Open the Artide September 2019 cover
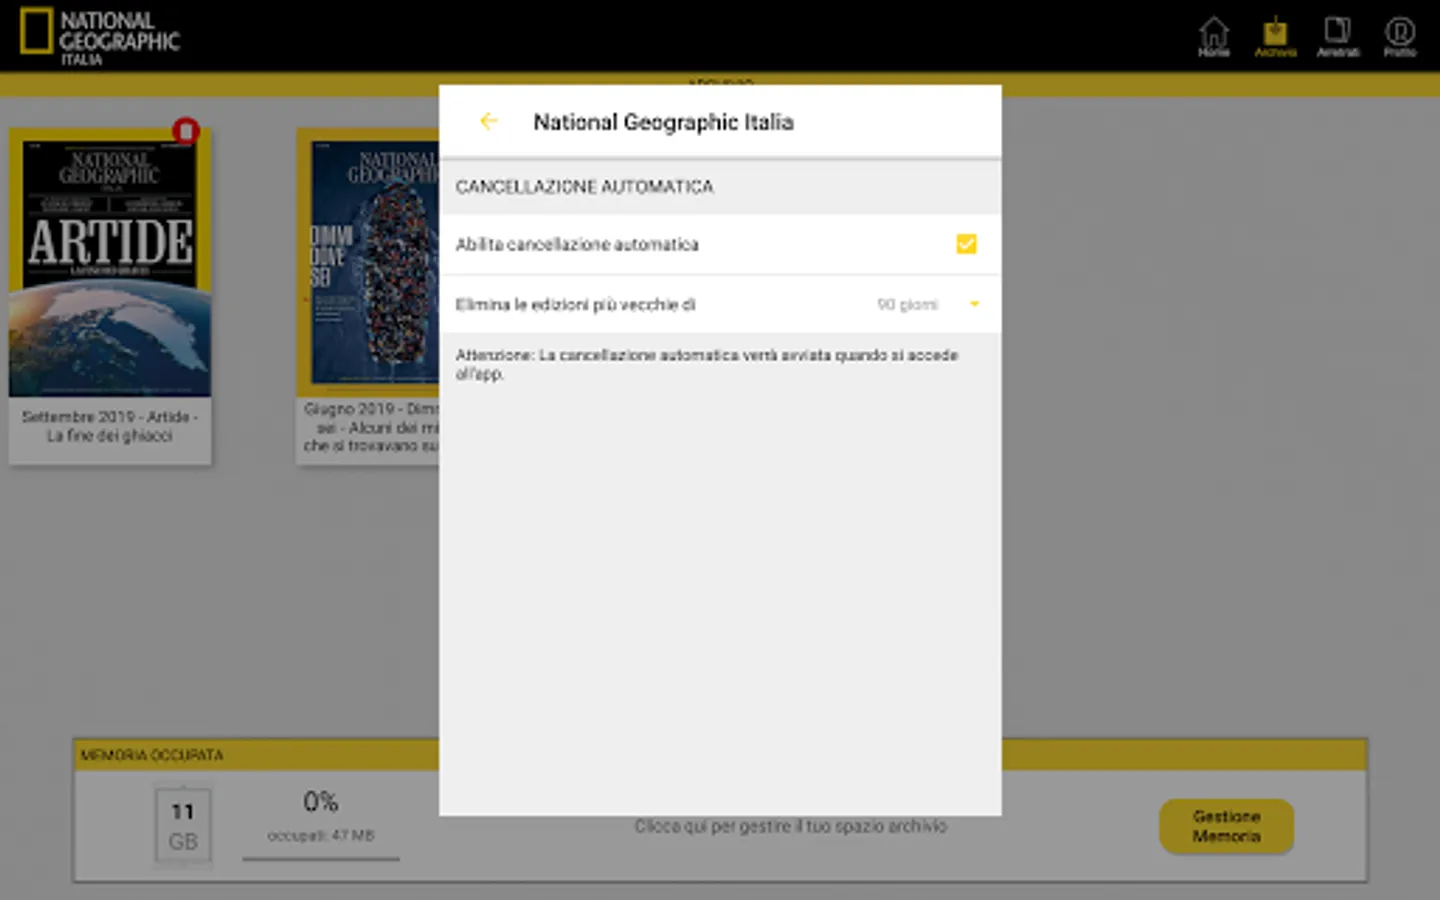The height and width of the screenshot is (900, 1440). [110, 263]
